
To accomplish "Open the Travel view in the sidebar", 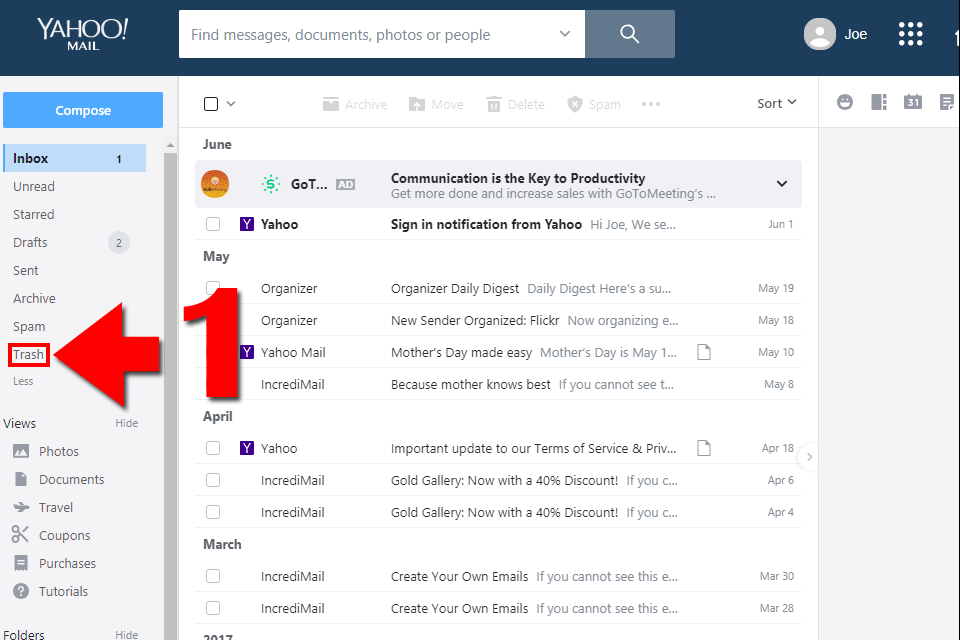I will (x=56, y=507).
